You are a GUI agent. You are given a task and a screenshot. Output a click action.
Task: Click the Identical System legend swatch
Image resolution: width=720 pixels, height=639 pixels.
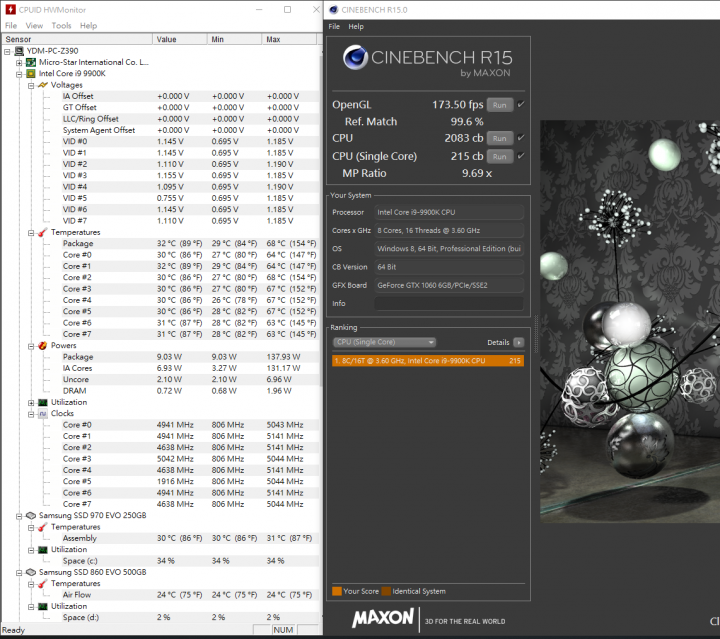[x=386, y=591]
